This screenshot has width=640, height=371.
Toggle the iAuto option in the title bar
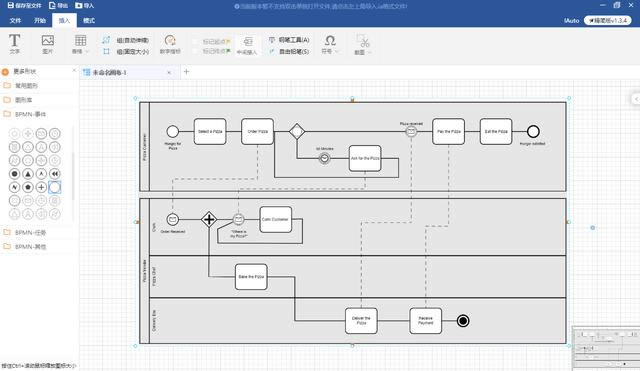571,20
